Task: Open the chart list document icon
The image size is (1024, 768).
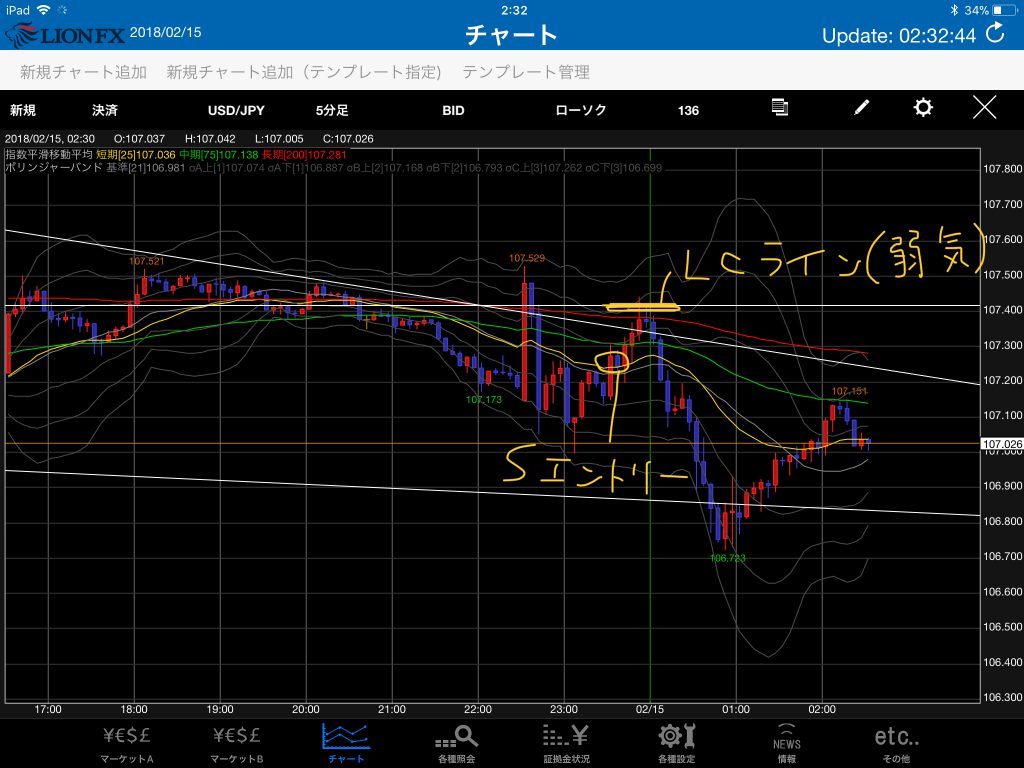Action: 781,108
